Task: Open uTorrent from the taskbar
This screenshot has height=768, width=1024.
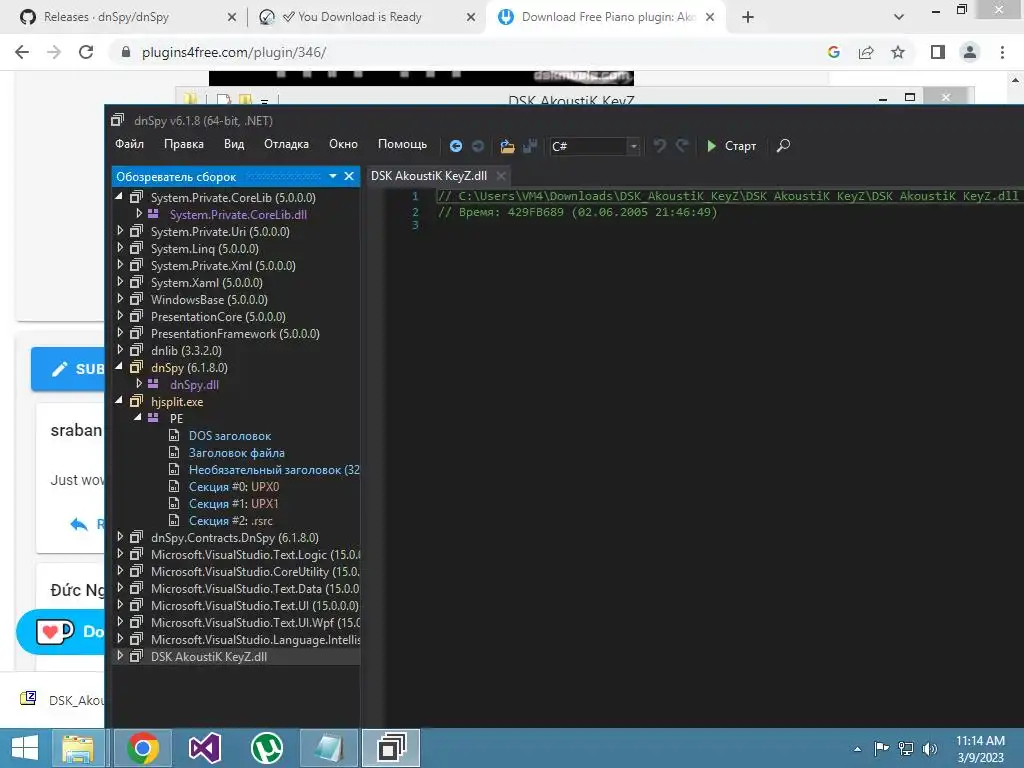Action: 266,748
